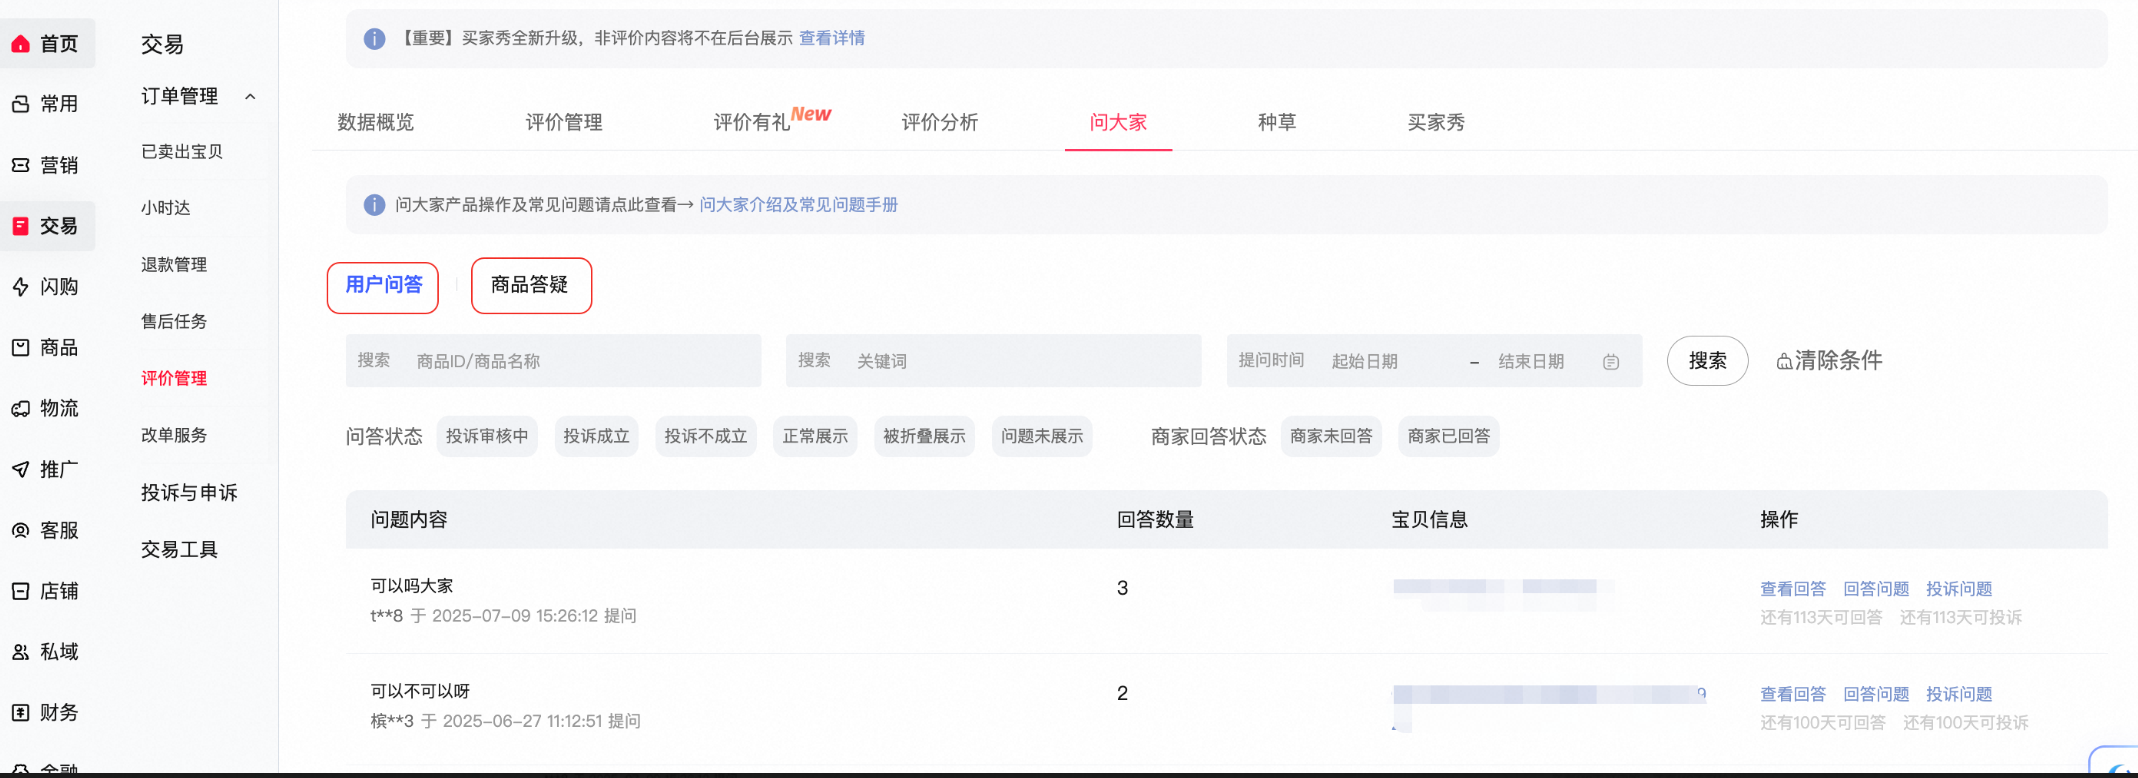The image size is (2138, 778).
Task: Open the 评价有礼 tab
Action: pos(752,122)
